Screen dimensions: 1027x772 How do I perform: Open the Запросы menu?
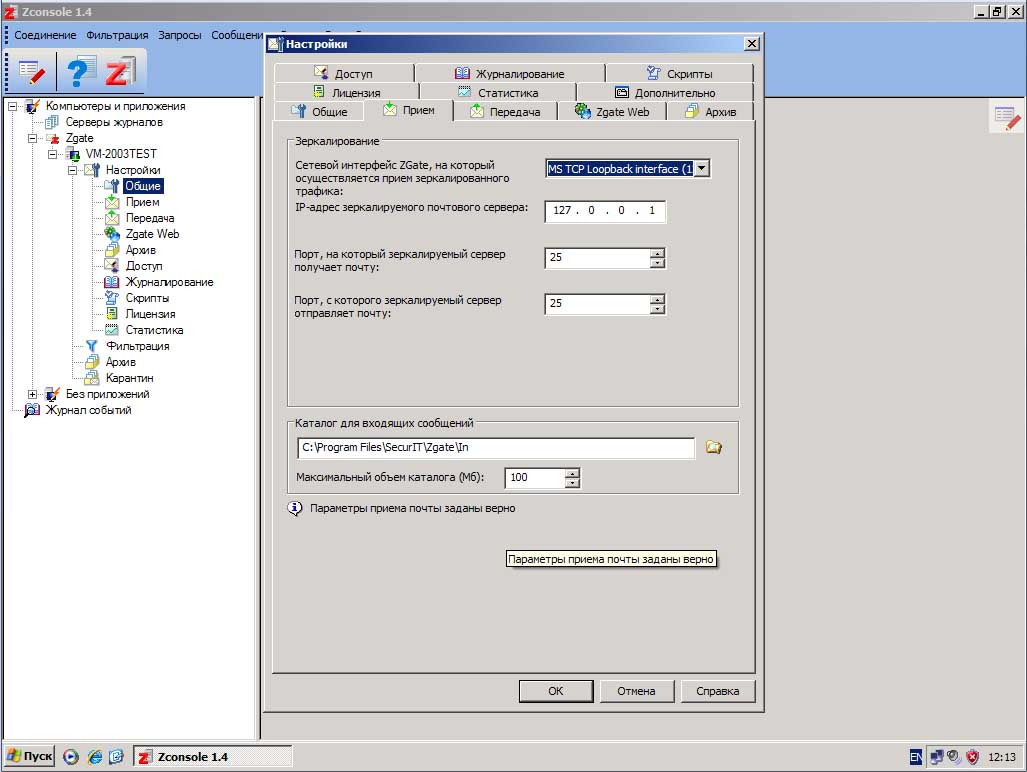pyautogui.click(x=179, y=35)
